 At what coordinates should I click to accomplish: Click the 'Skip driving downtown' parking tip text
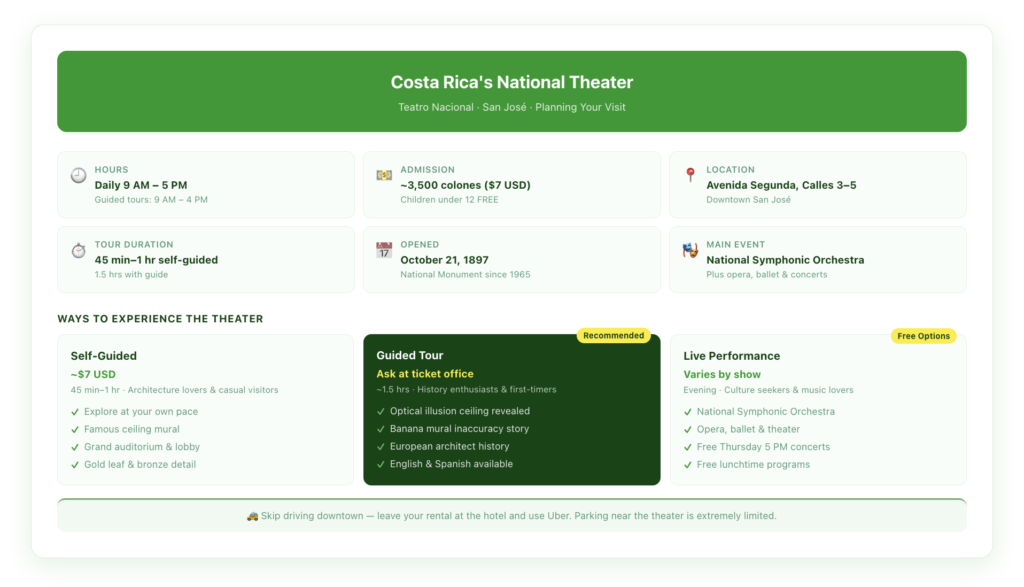point(519,516)
